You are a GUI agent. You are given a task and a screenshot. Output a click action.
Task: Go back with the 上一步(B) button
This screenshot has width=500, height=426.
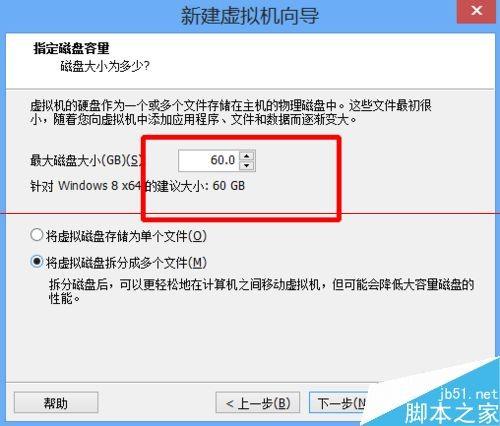pyautogui.click(x=258, y=403)
